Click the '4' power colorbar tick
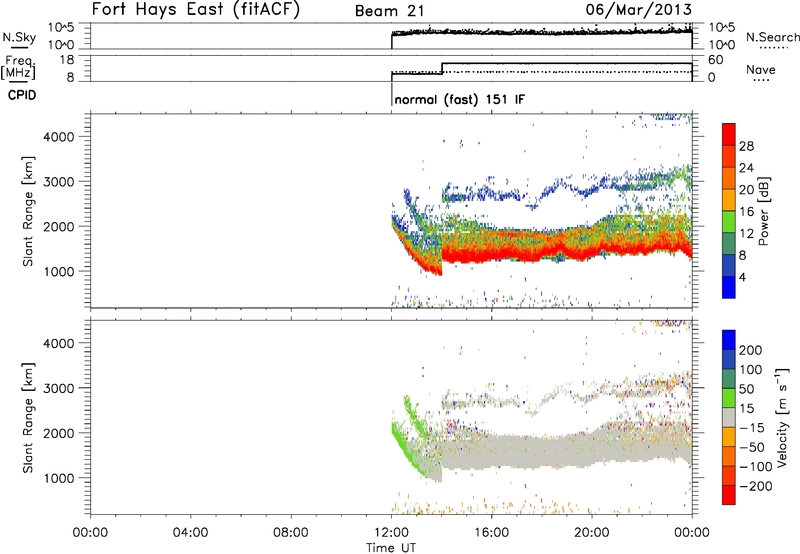 tap(742, 277)
